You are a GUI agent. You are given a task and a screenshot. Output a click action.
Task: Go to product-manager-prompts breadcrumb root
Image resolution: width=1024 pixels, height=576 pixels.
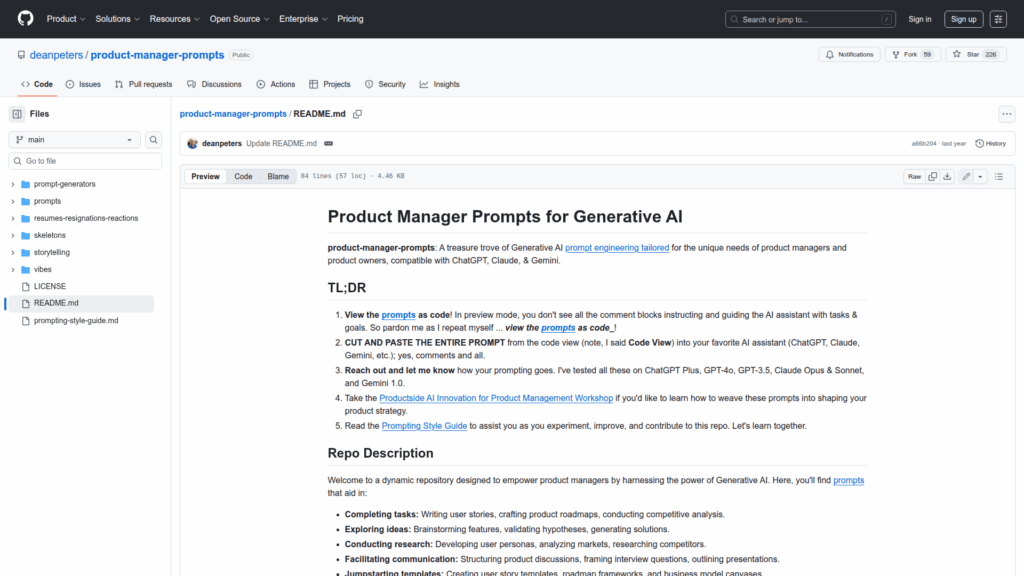click(233, 114)
